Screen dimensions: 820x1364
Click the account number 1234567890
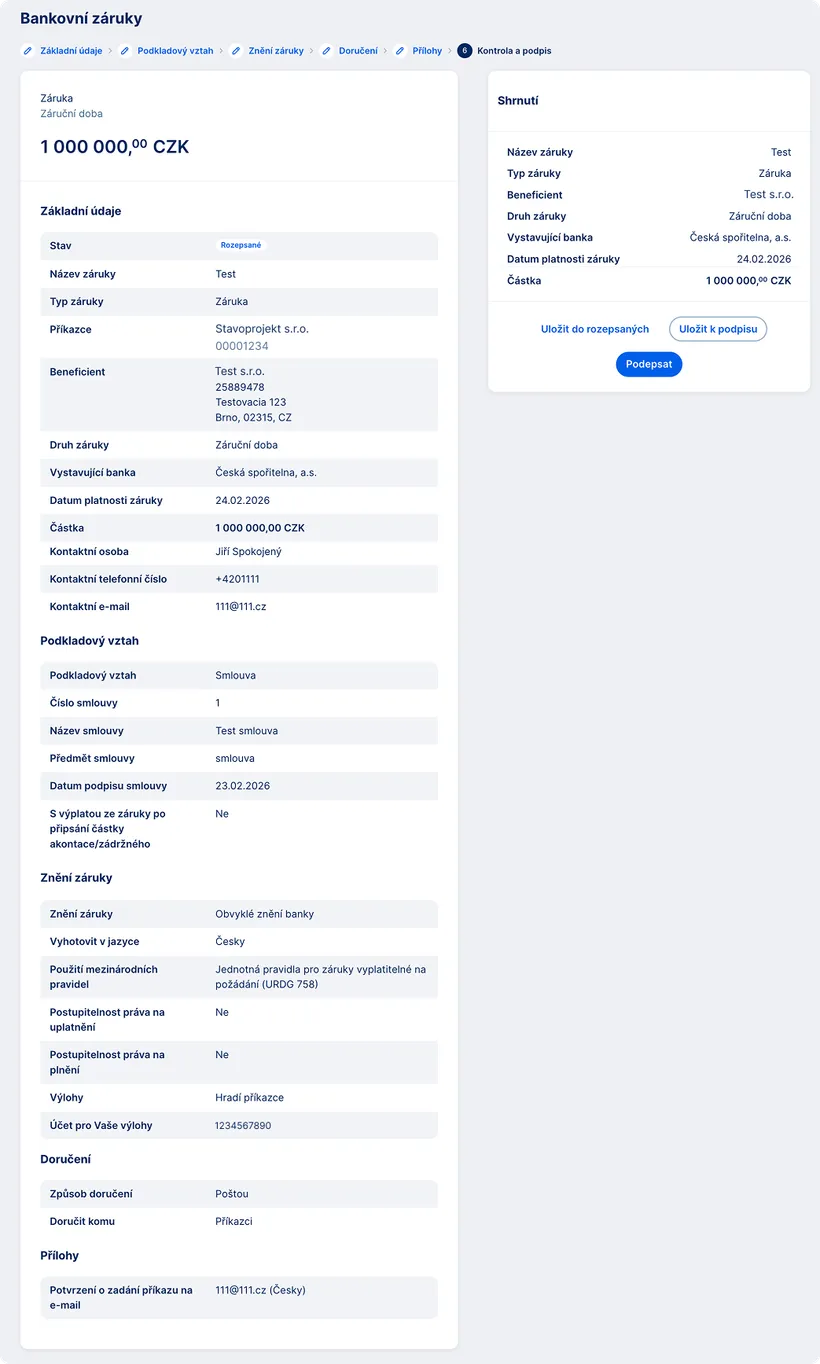click(243, 1126)
